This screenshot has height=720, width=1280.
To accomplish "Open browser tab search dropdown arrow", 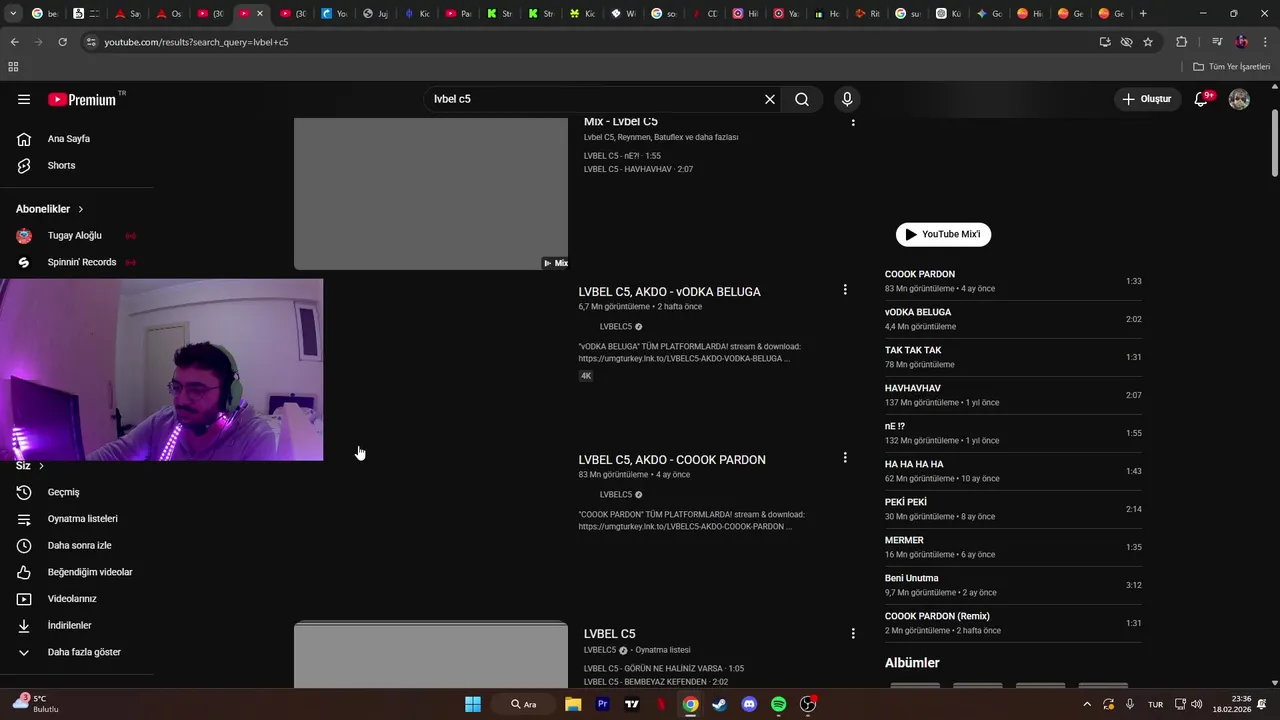I will tap(13, 14).
